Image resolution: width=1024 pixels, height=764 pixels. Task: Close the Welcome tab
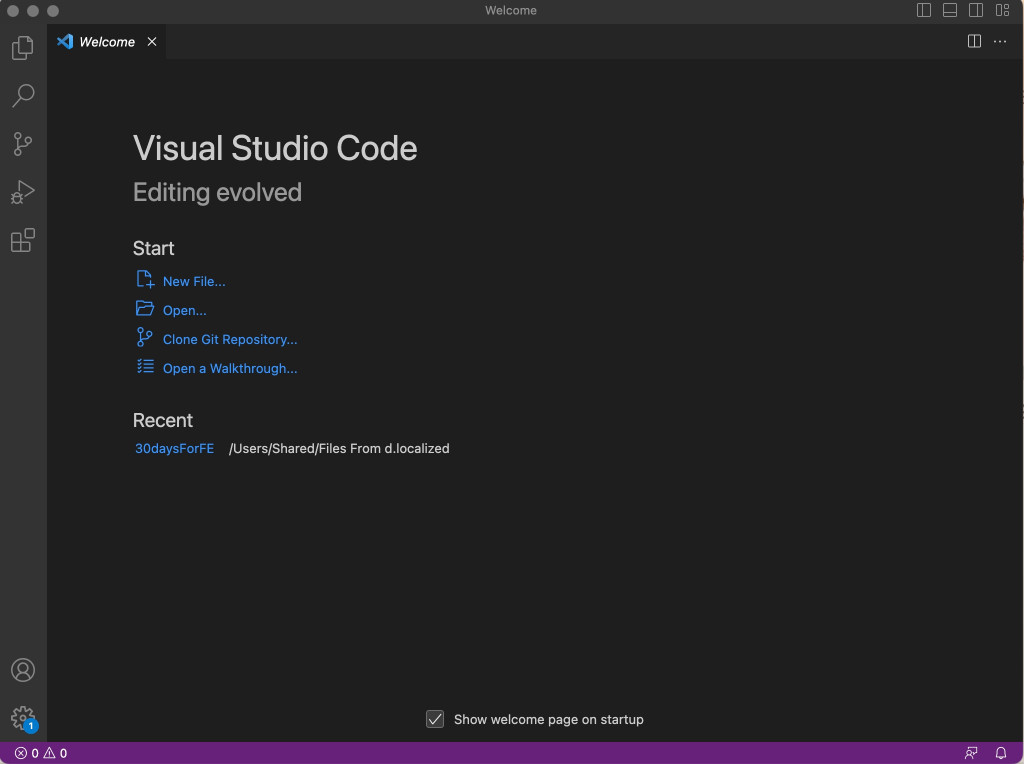[x=152, y=41]
